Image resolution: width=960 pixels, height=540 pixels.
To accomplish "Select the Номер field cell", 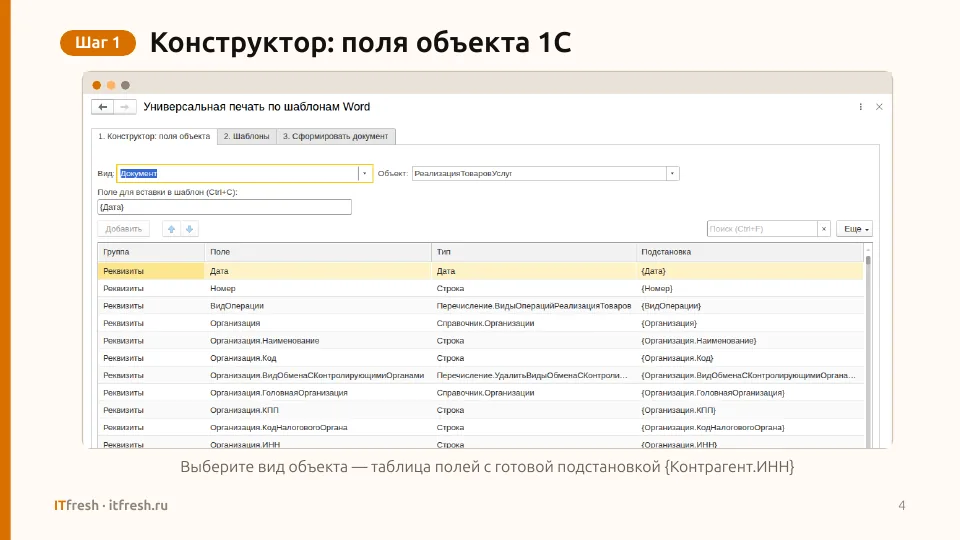I will 318,288.
